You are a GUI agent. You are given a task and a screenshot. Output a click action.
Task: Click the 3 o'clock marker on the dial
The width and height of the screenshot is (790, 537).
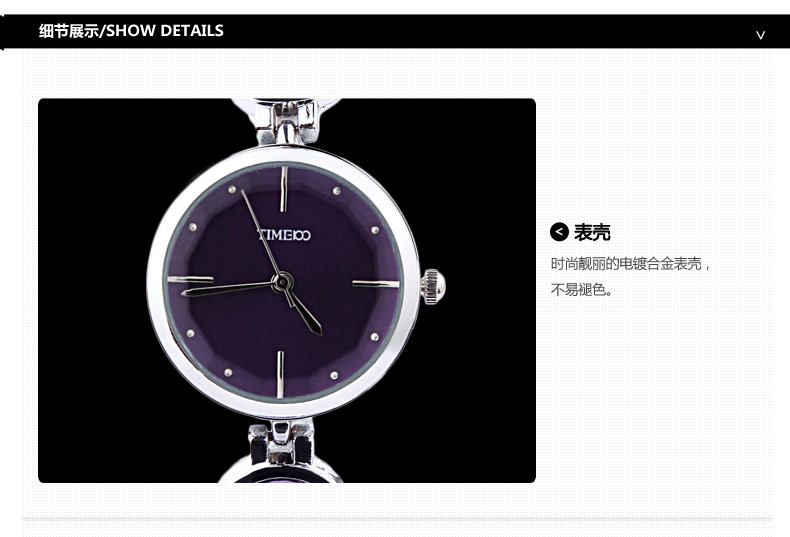point(376,284)
